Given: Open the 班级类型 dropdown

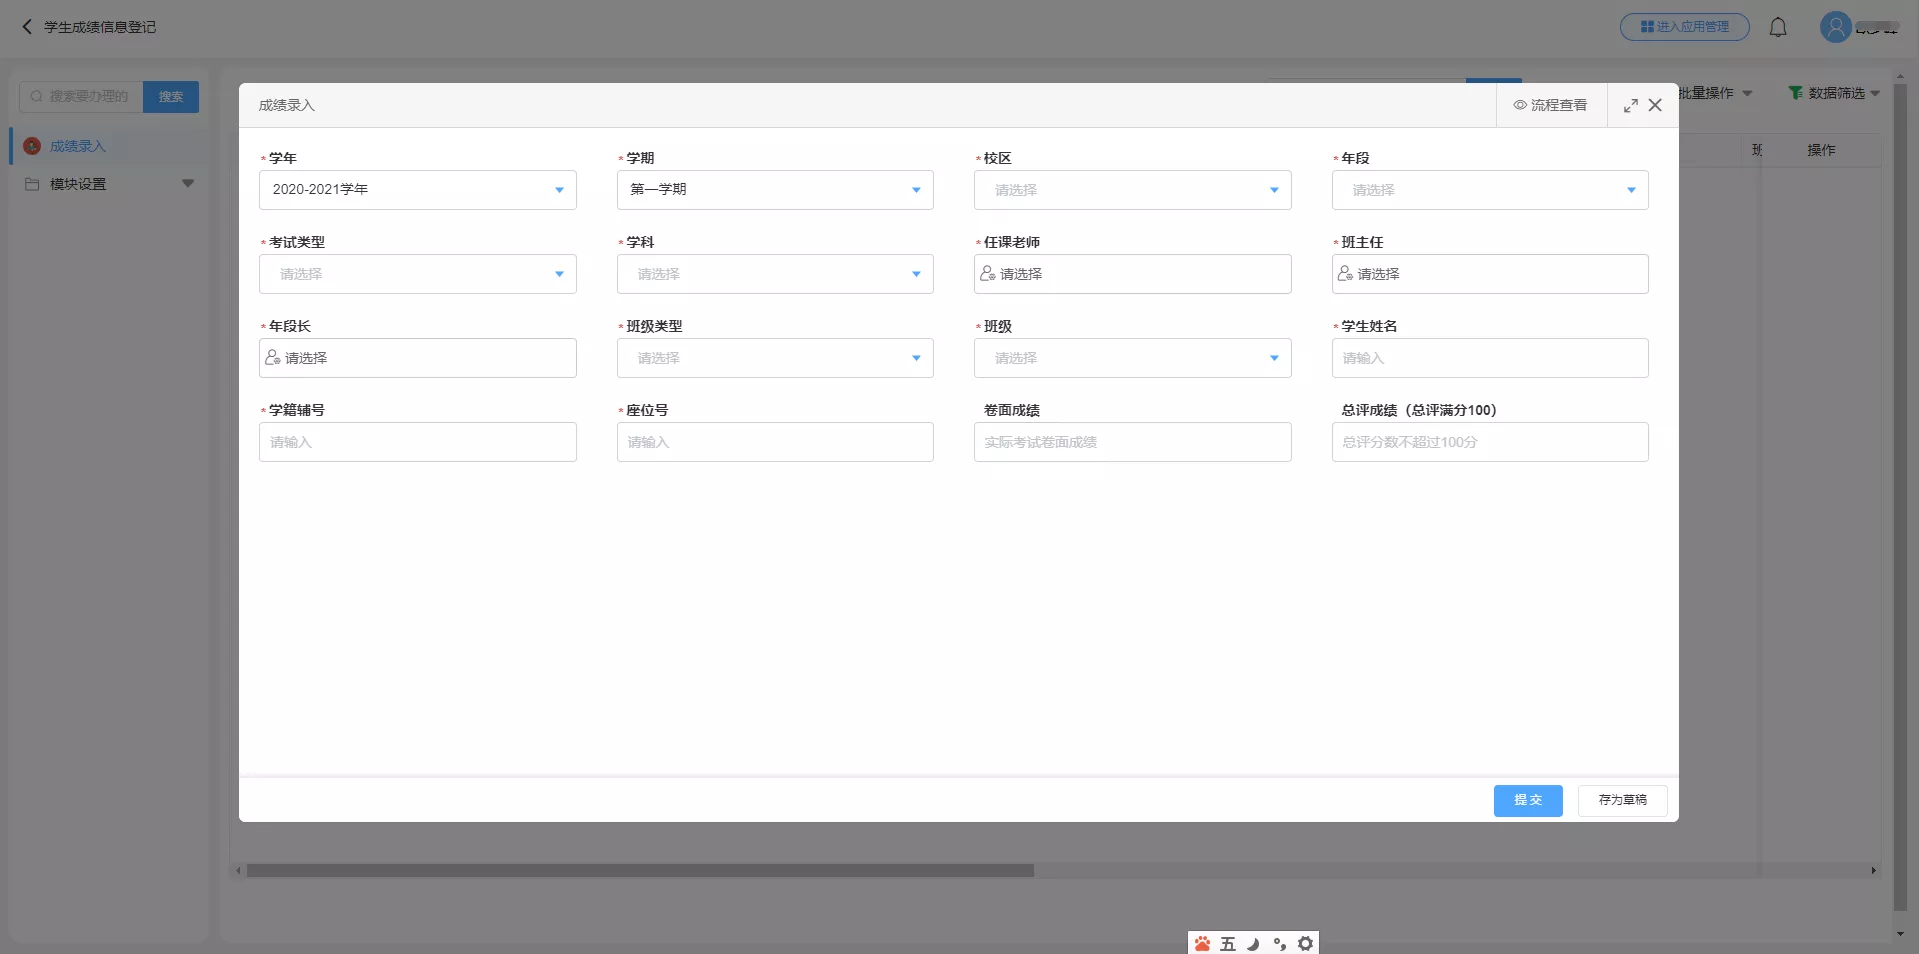Looking at the screenshot, I should [x=775, y=358].
